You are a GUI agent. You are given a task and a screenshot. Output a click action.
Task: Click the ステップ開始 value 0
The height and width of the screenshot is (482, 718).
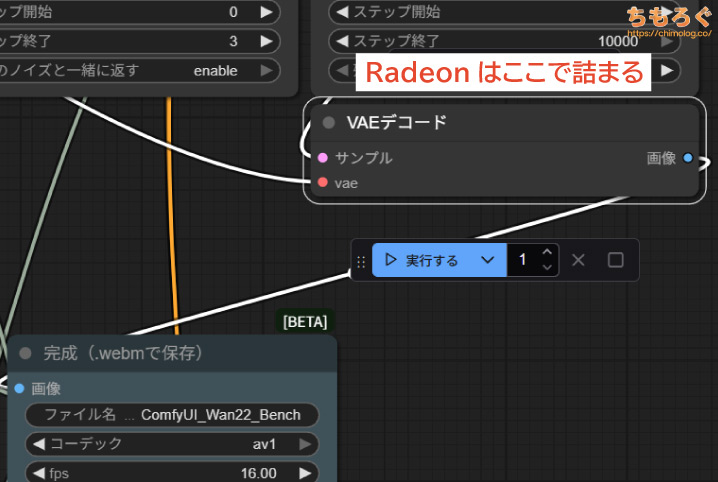click(x=233, y=12)
